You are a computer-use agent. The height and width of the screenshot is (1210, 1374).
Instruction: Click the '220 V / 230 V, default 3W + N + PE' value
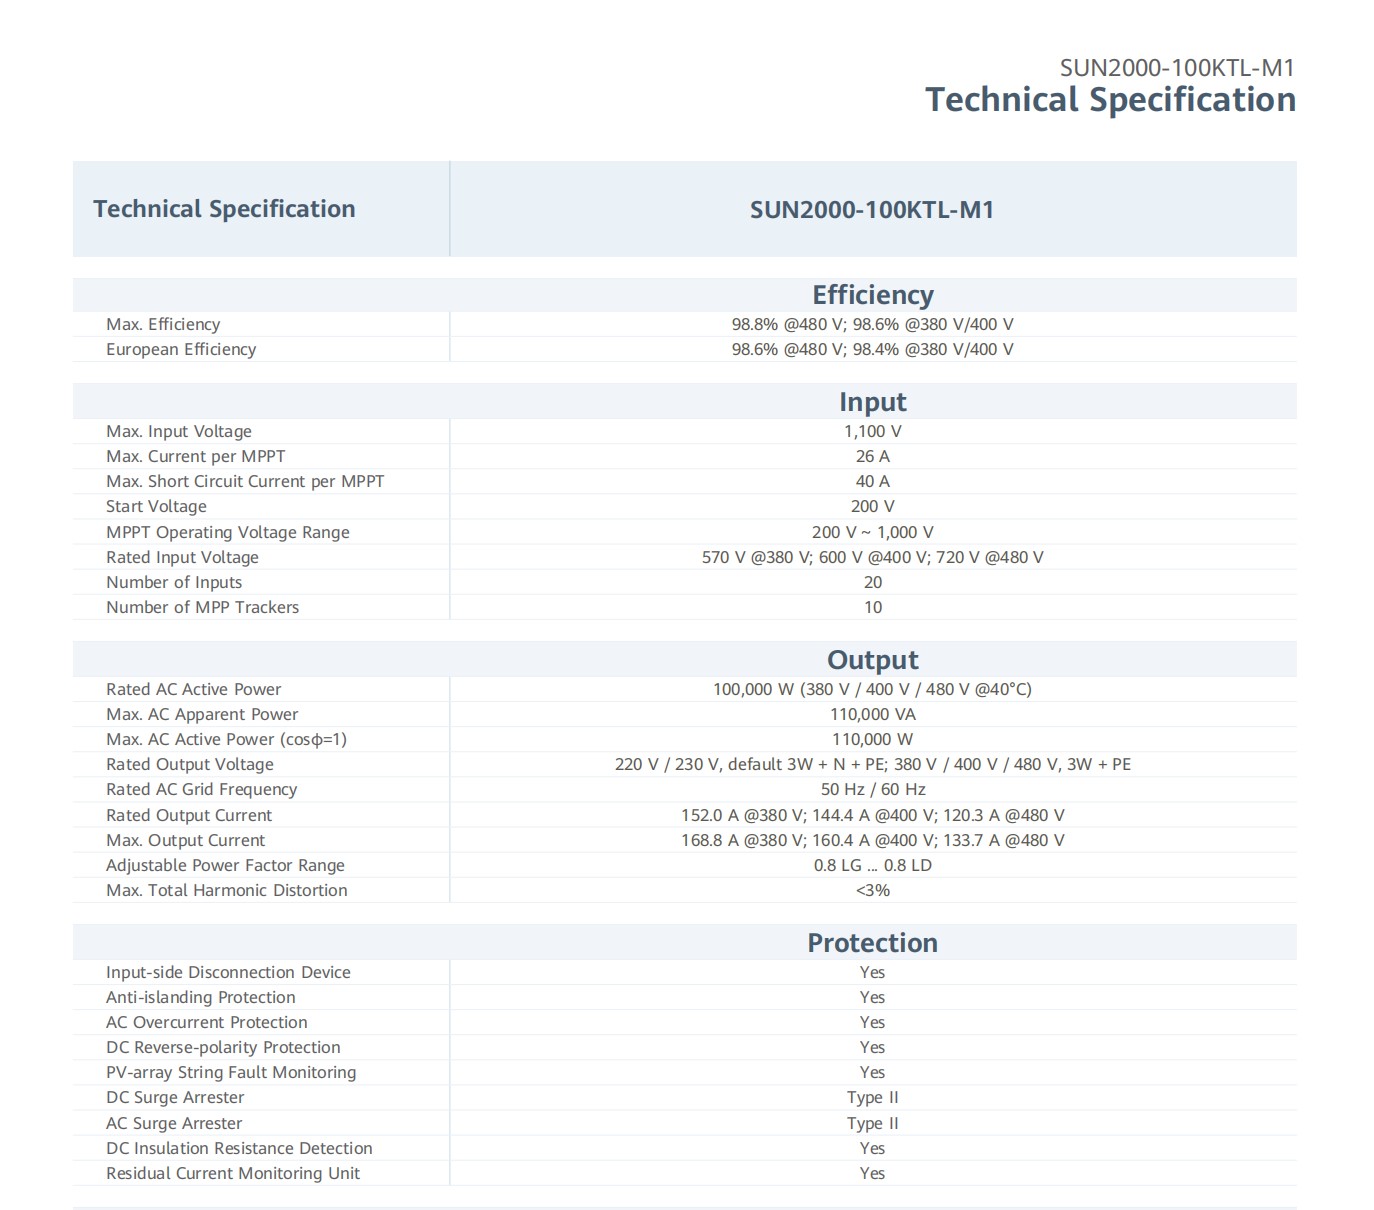coord(749,764)
